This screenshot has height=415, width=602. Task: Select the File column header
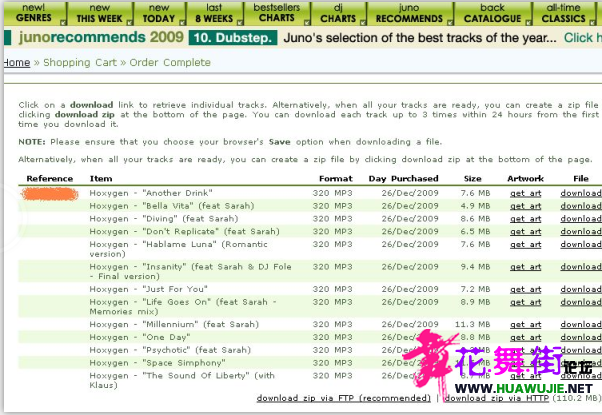581,179
